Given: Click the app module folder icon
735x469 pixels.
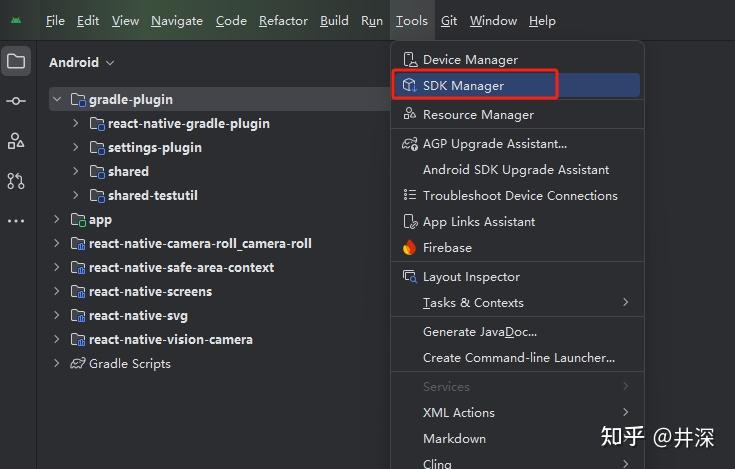Looking at the screenshot, I should [78, 219].
